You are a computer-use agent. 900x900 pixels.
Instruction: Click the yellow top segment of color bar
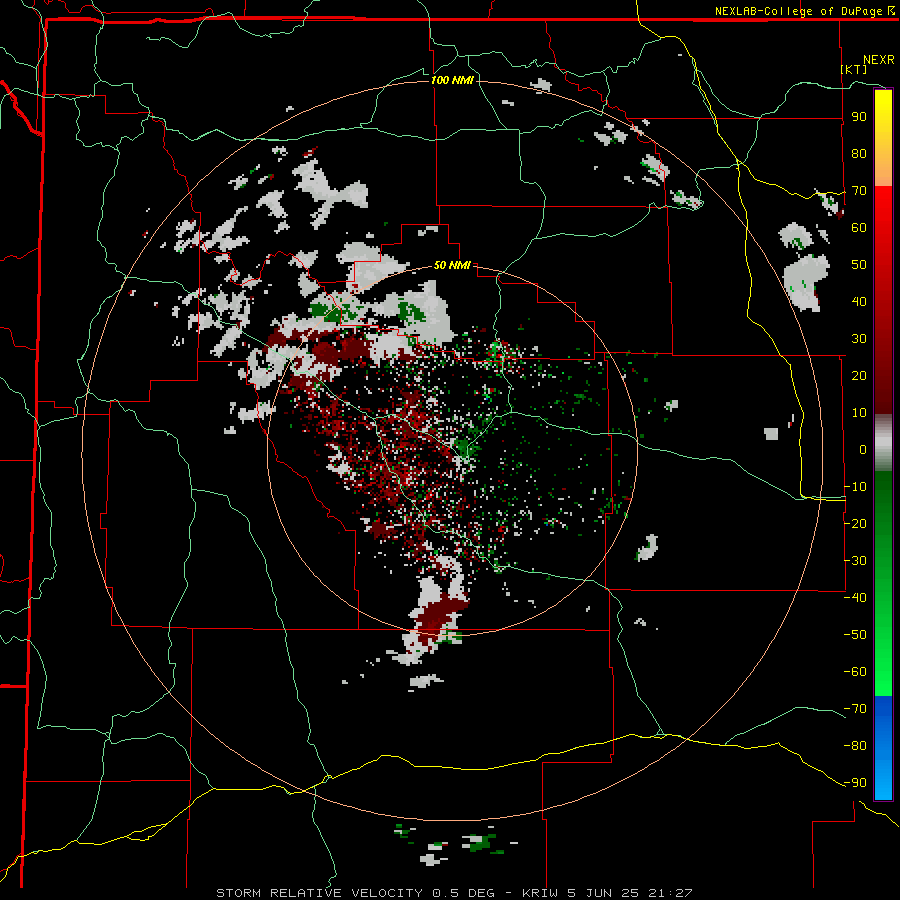pyautogui.click(x=883, y=138)
